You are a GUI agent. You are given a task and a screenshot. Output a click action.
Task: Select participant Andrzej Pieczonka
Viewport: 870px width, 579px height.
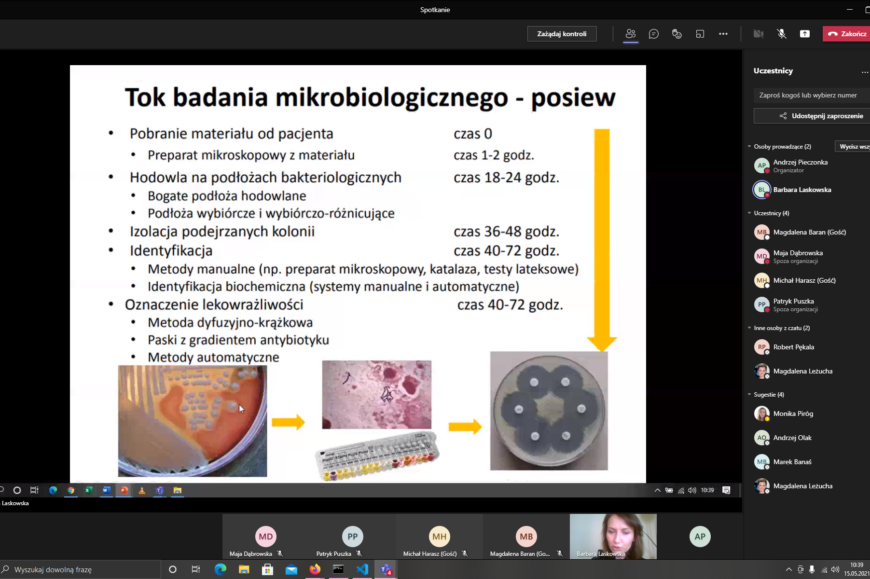coord(807,165)
